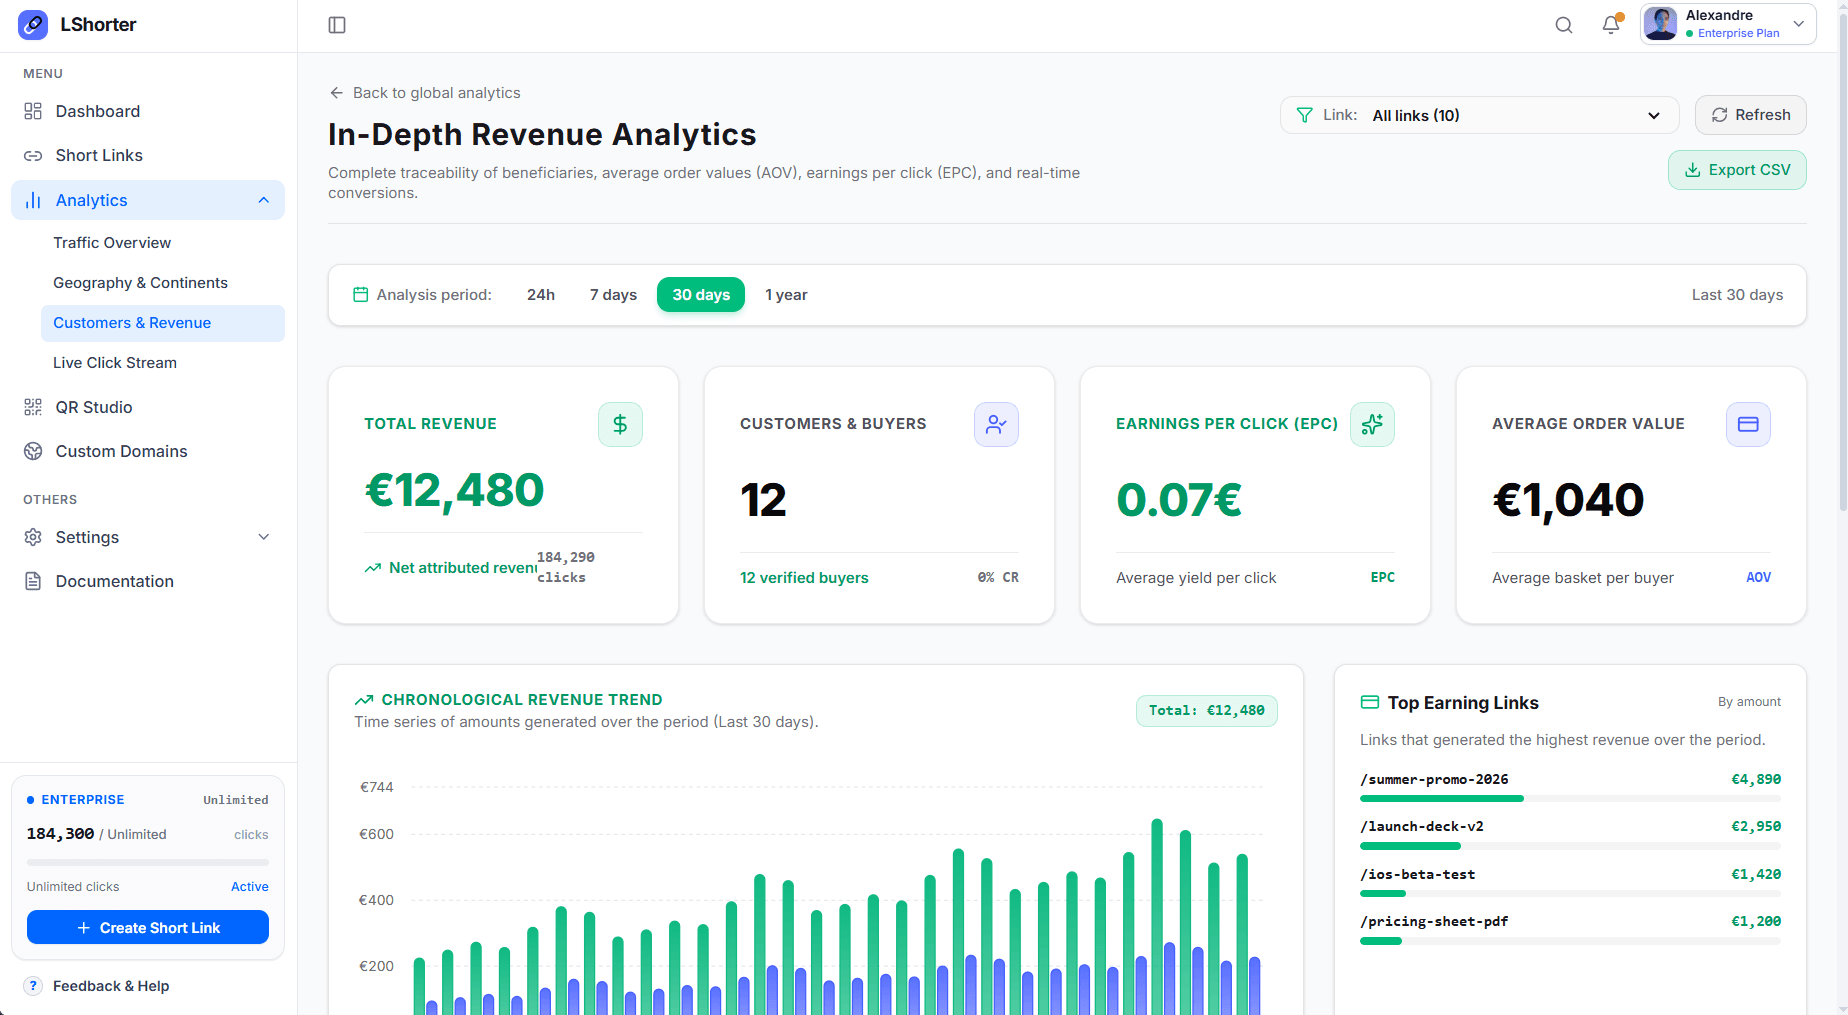Open Custom Domains menu item
This screenshot has width=1848, height=1015.
148,451
